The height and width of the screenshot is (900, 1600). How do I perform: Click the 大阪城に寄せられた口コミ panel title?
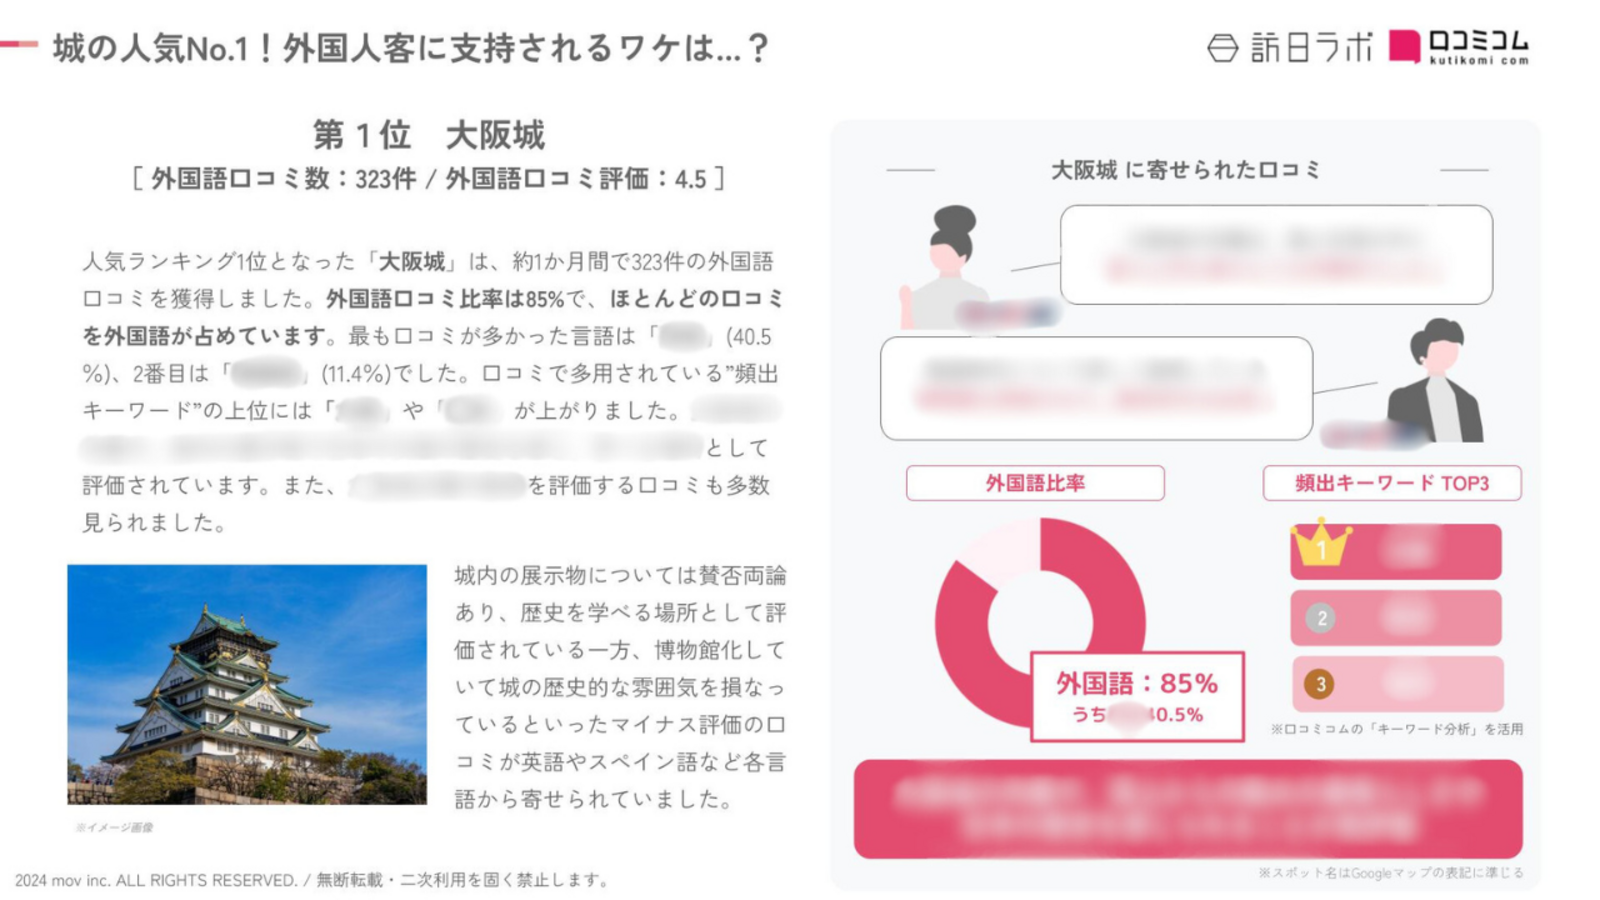tap(1186, 170)
